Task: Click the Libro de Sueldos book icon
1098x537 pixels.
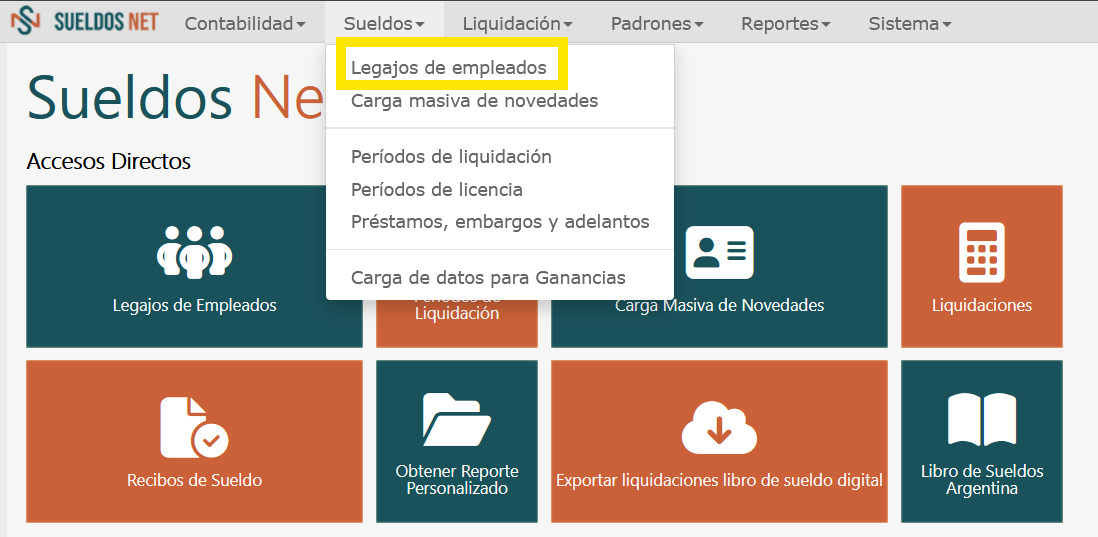Action: 981,419
